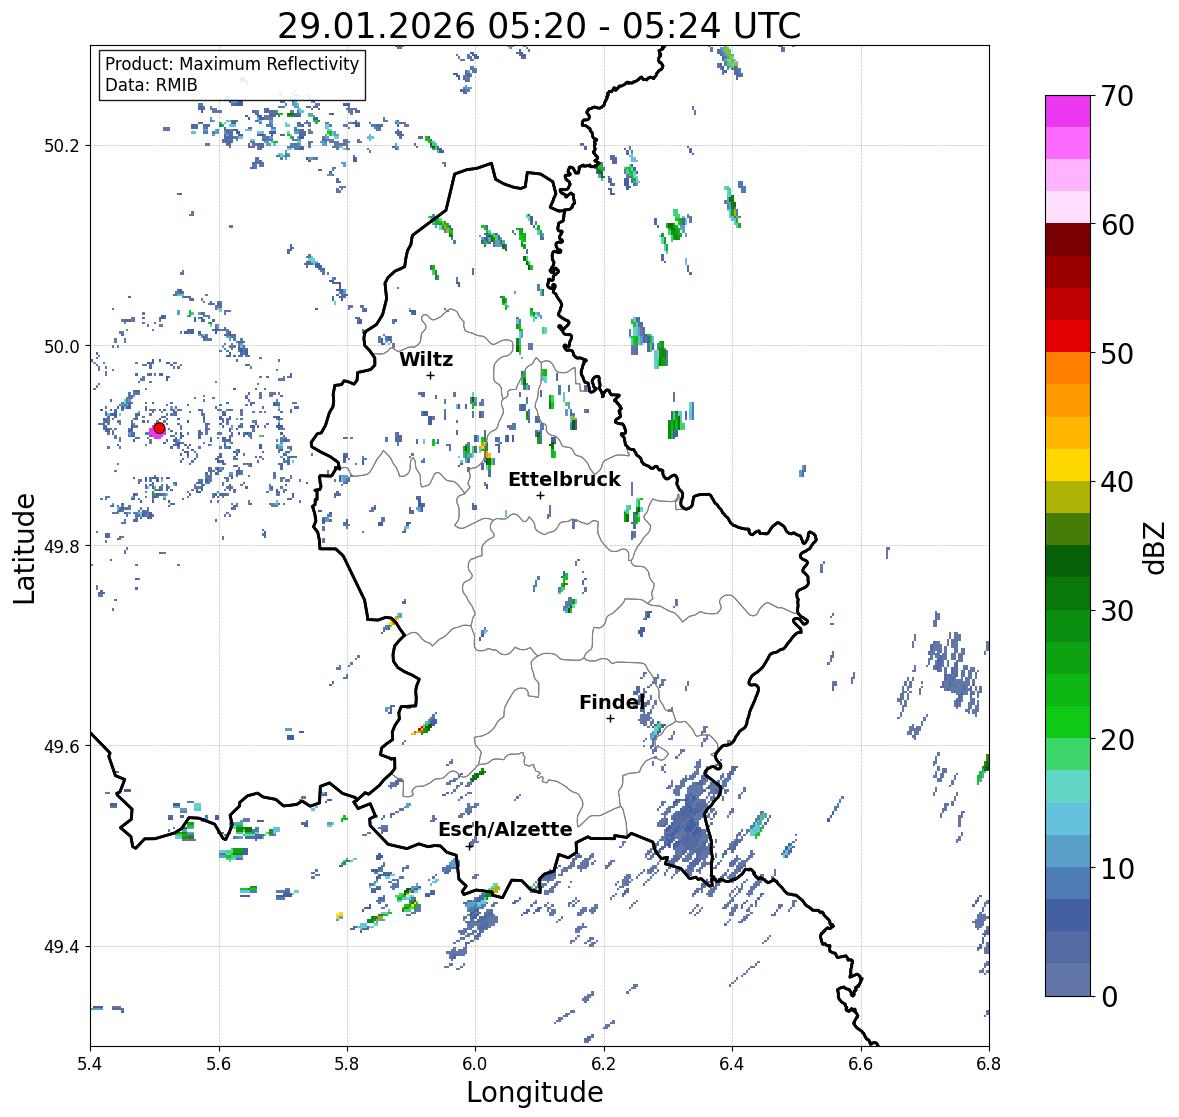Click the "Data: RMIB" legend line
Image resolution: width=1179 pixels, height=1117 pixels.
click(151, 85)
